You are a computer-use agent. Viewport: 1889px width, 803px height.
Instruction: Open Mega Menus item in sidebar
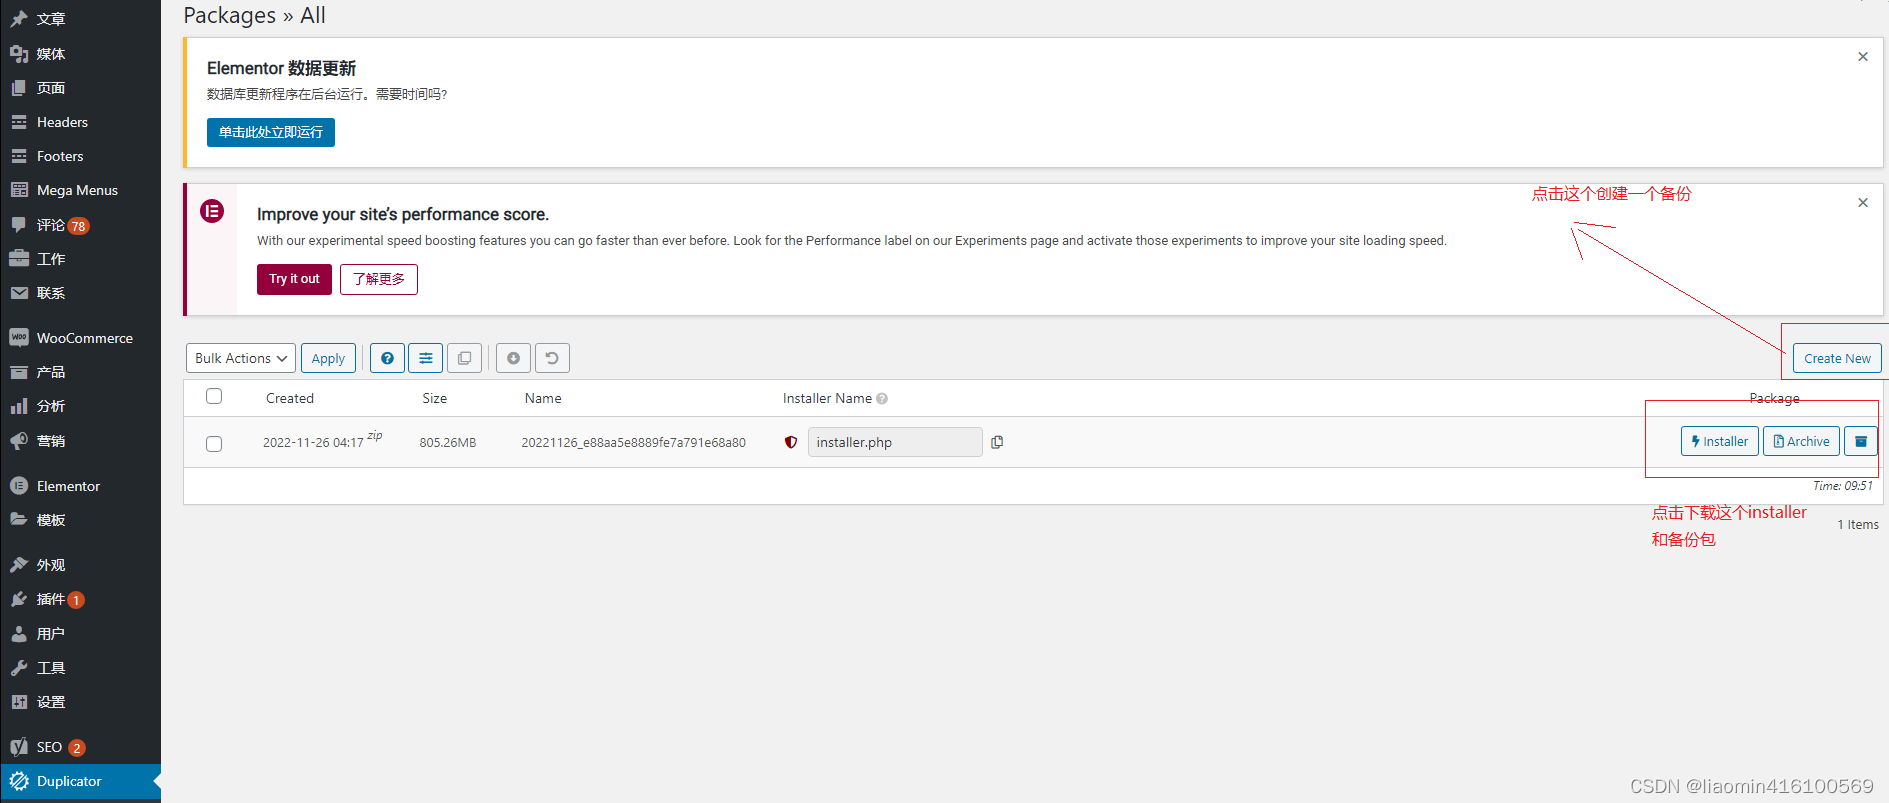[x=77, y=190]
